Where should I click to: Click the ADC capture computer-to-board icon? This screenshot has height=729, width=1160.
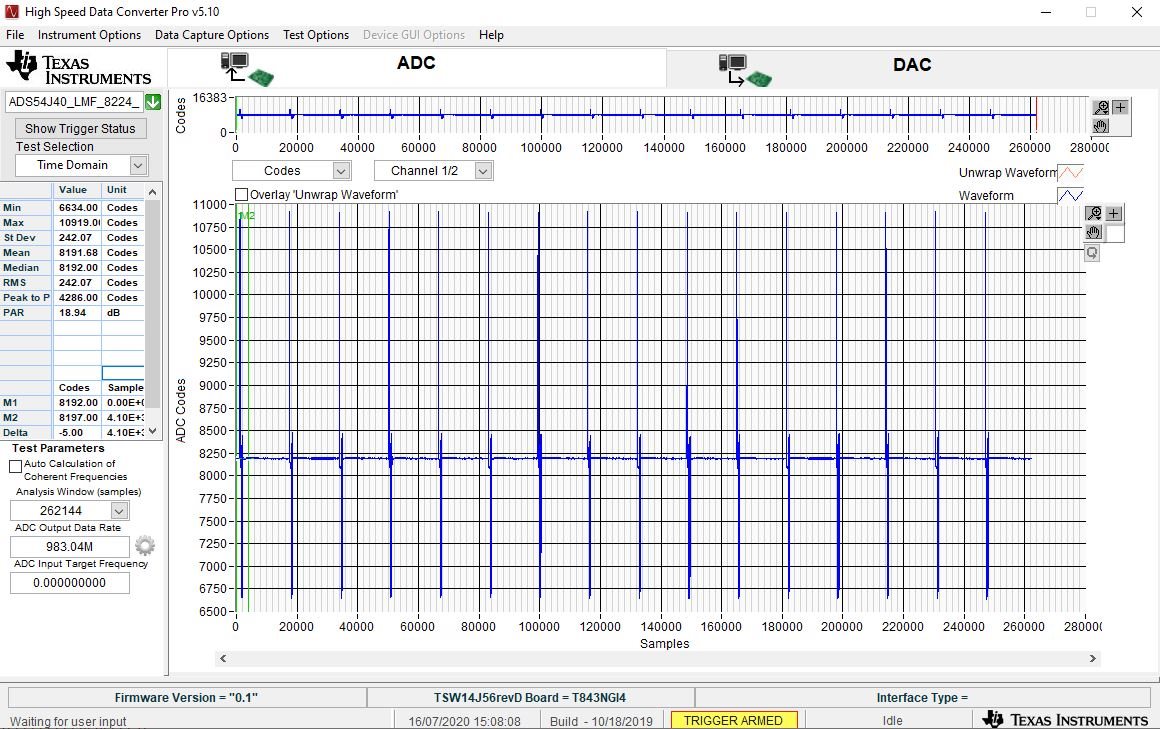click(247, 69)
